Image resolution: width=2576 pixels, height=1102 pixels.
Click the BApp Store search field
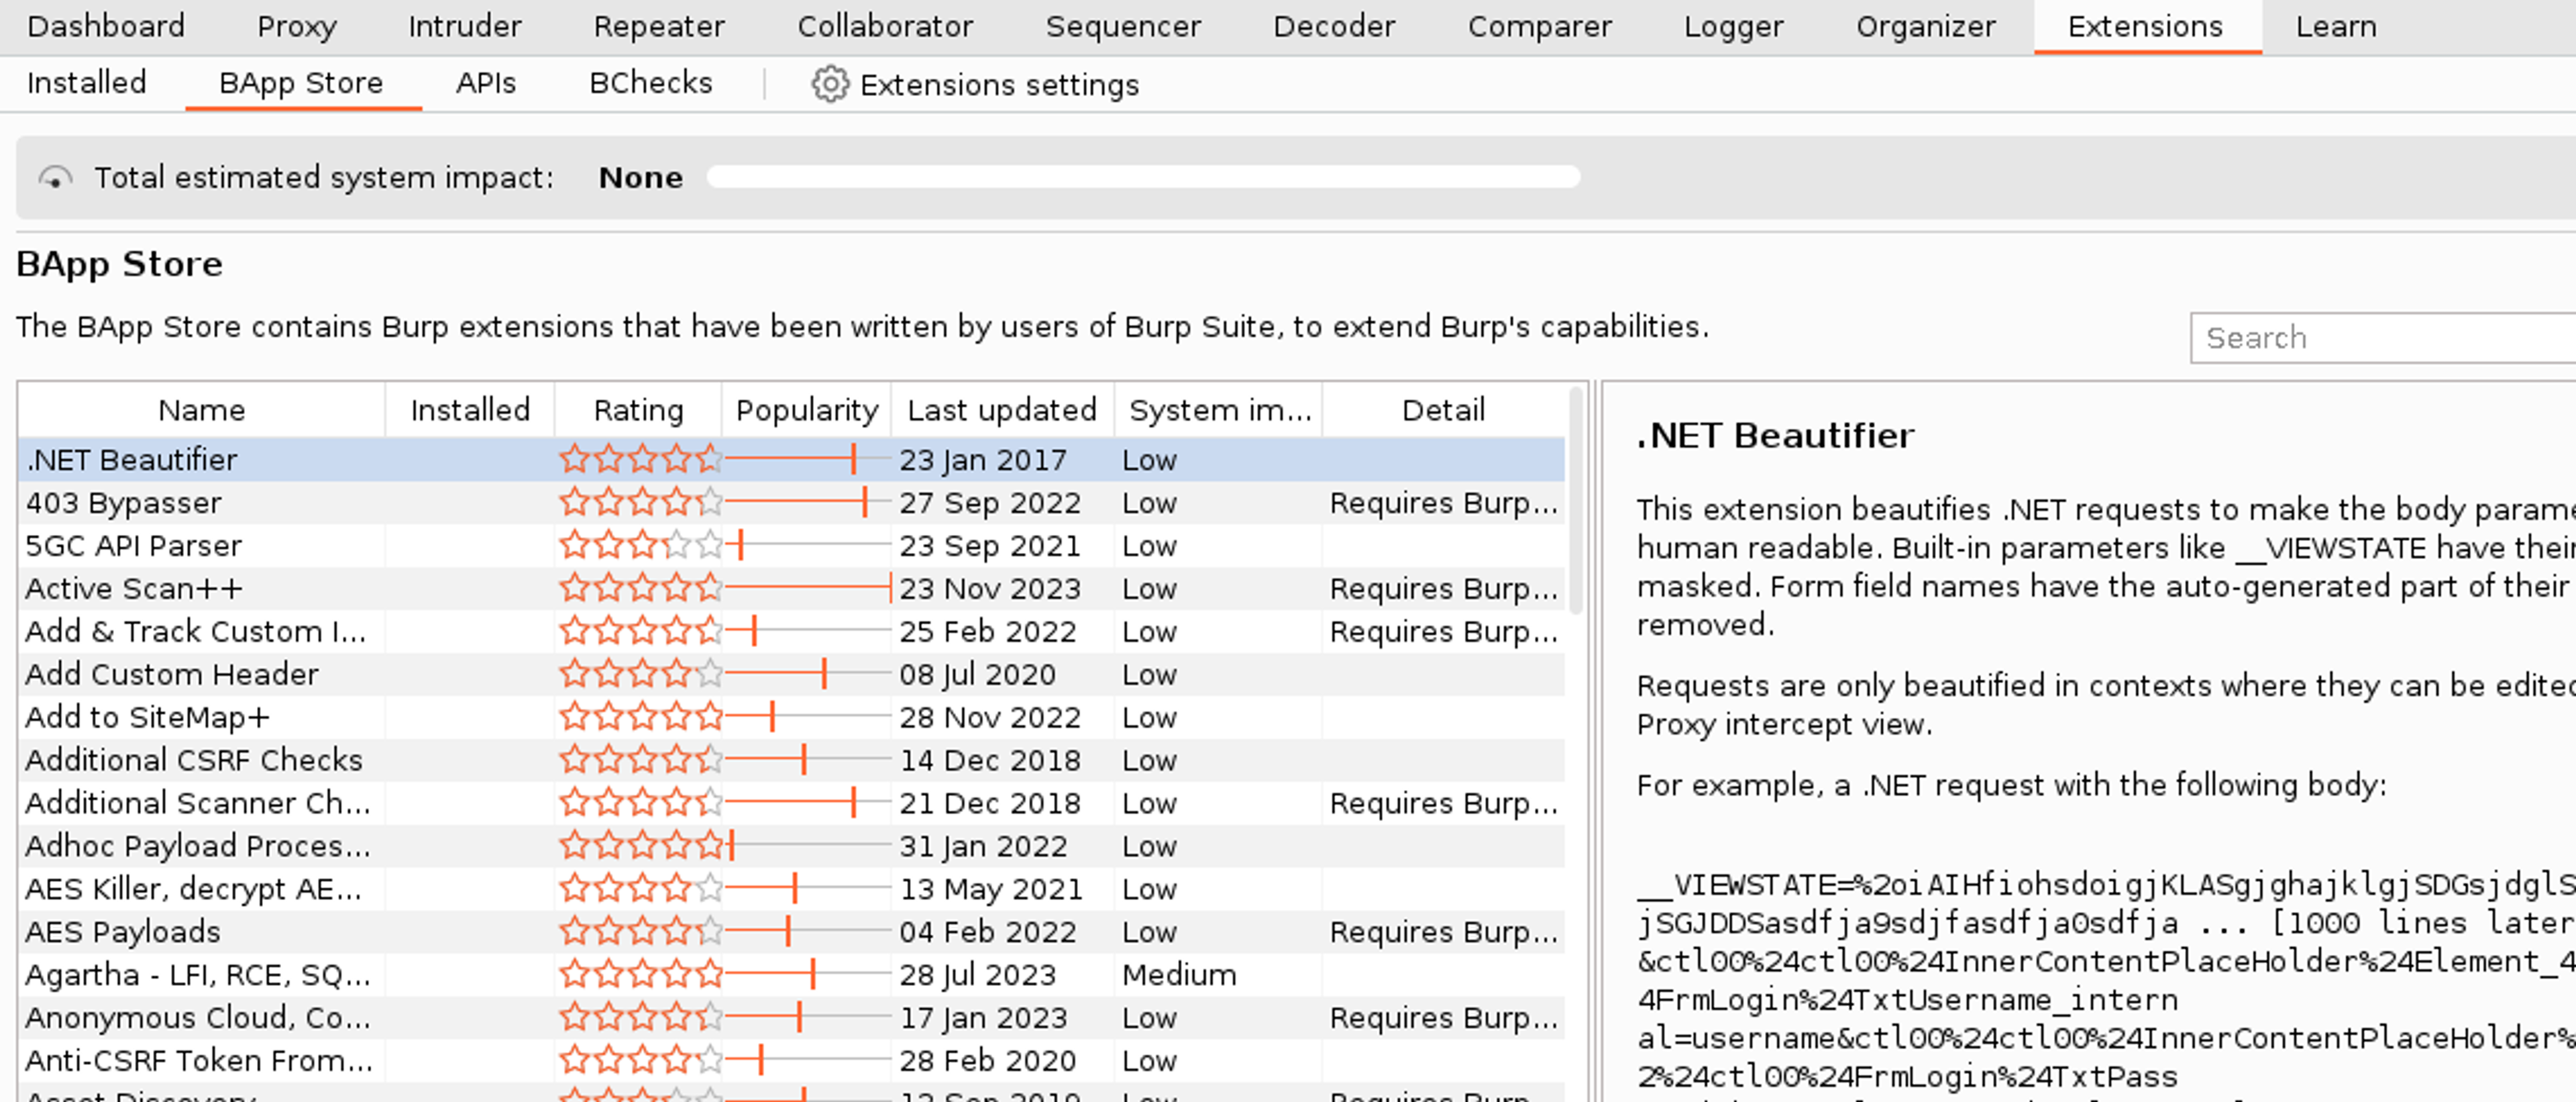tap(2380, 338)
